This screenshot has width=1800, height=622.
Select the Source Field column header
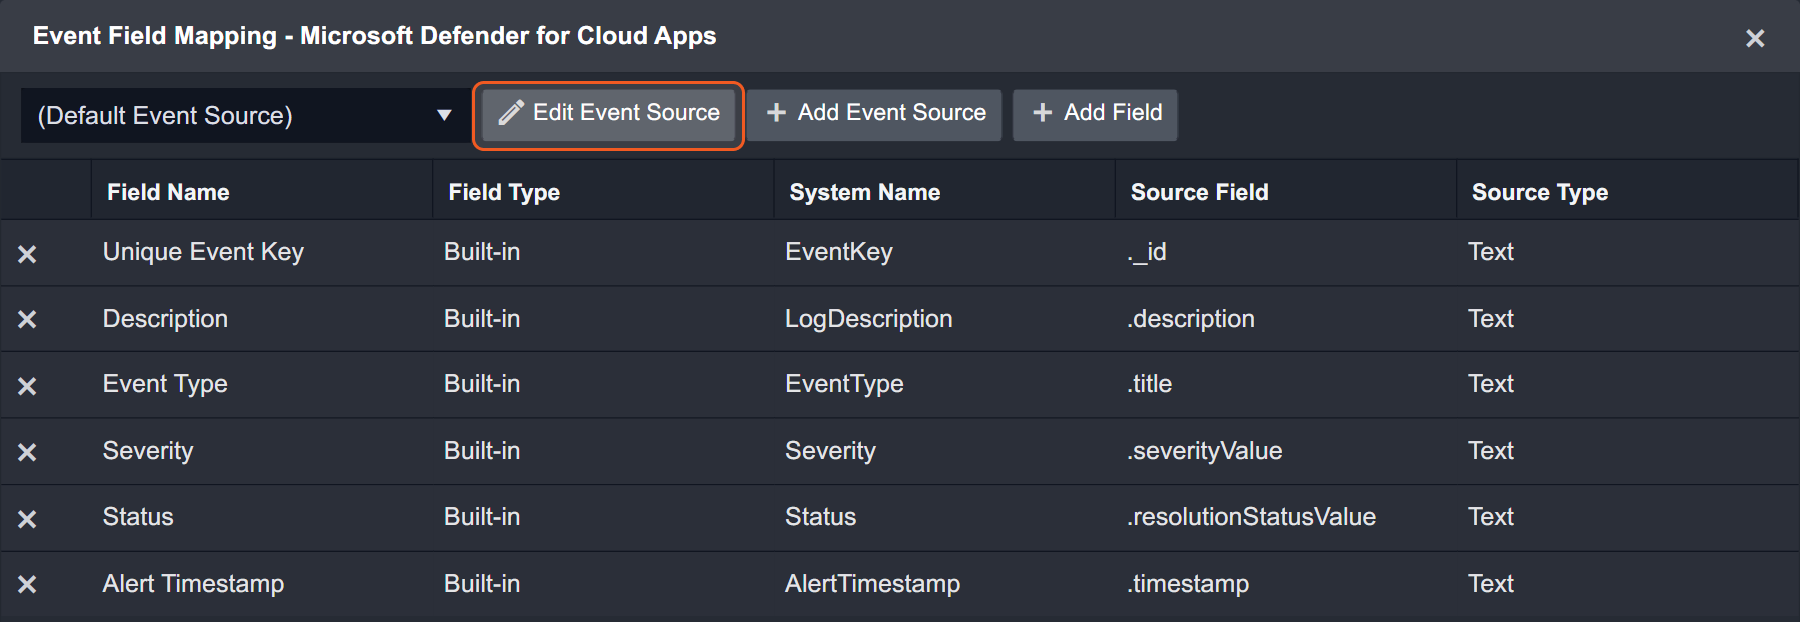[x=1199, y=192]
